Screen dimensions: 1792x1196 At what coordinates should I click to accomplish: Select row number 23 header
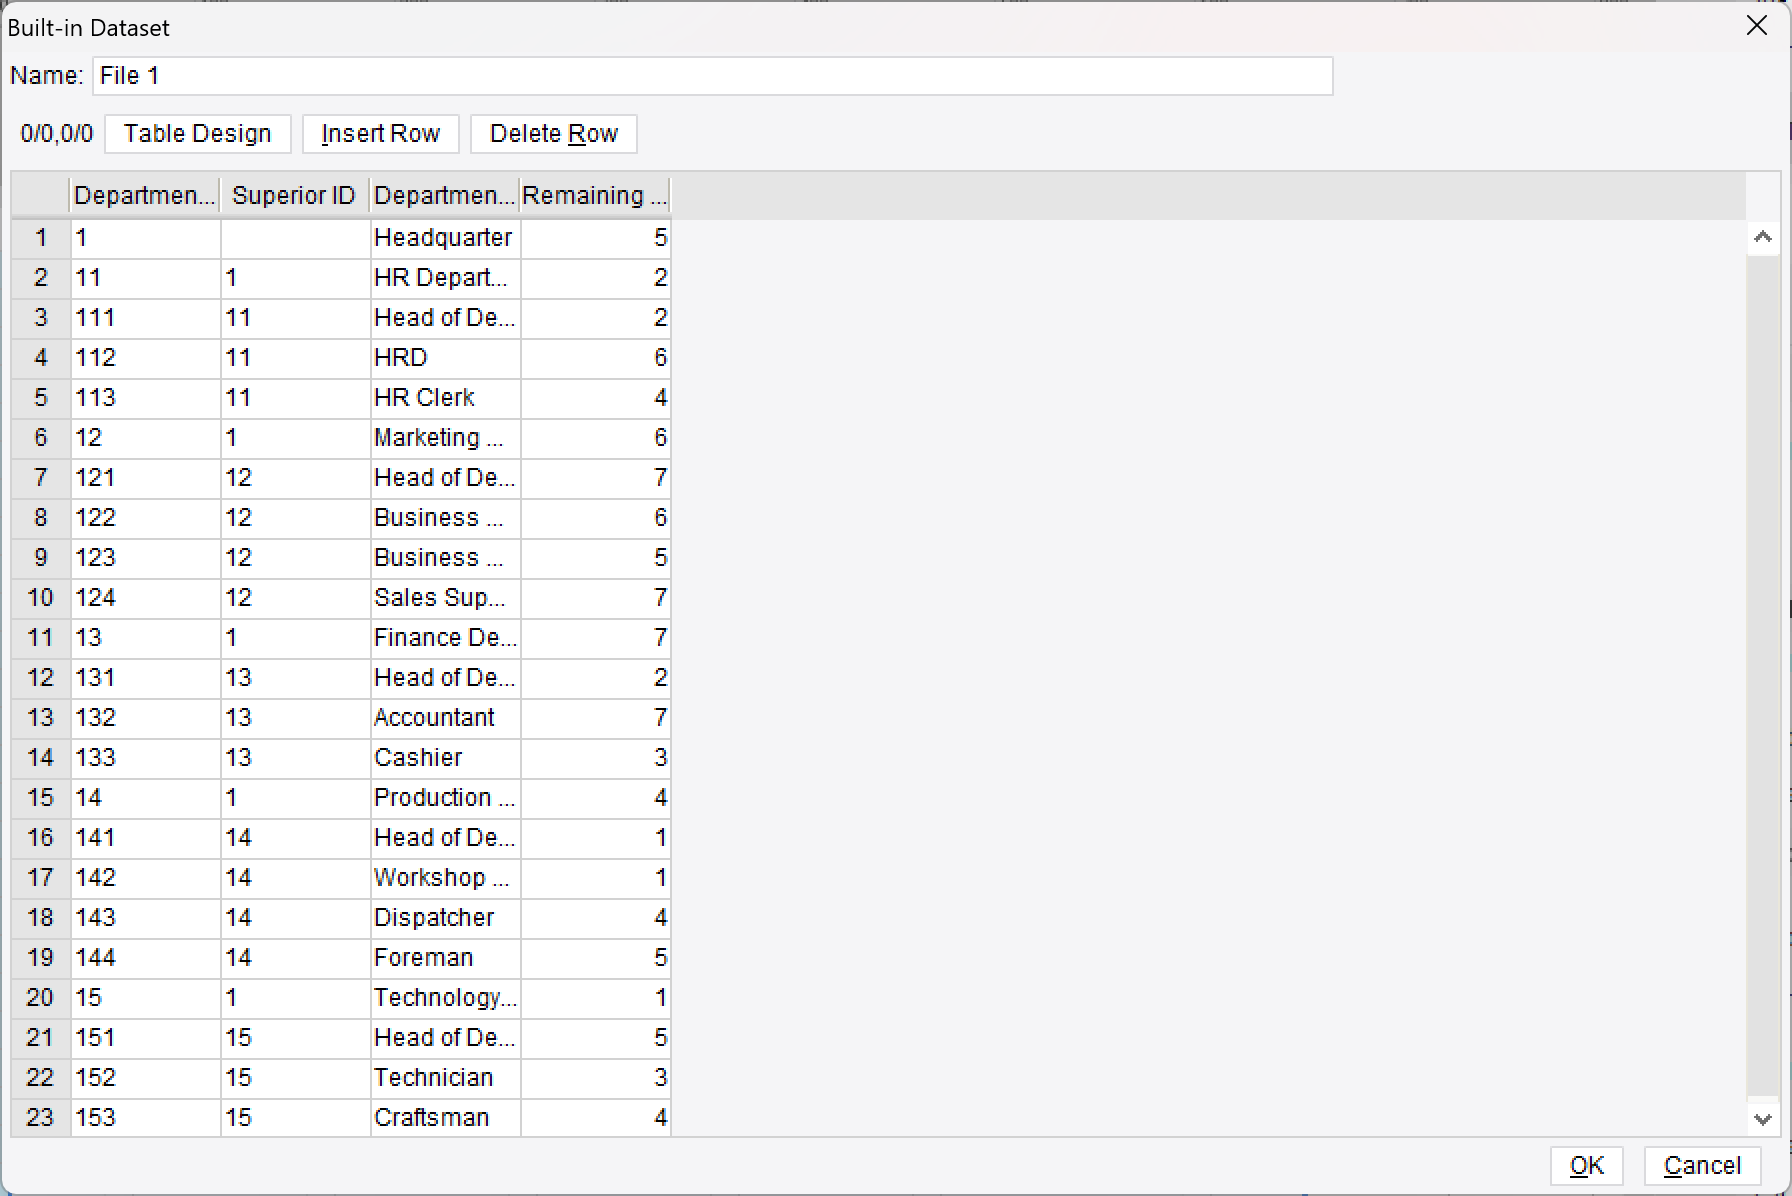click(41, 1118)
